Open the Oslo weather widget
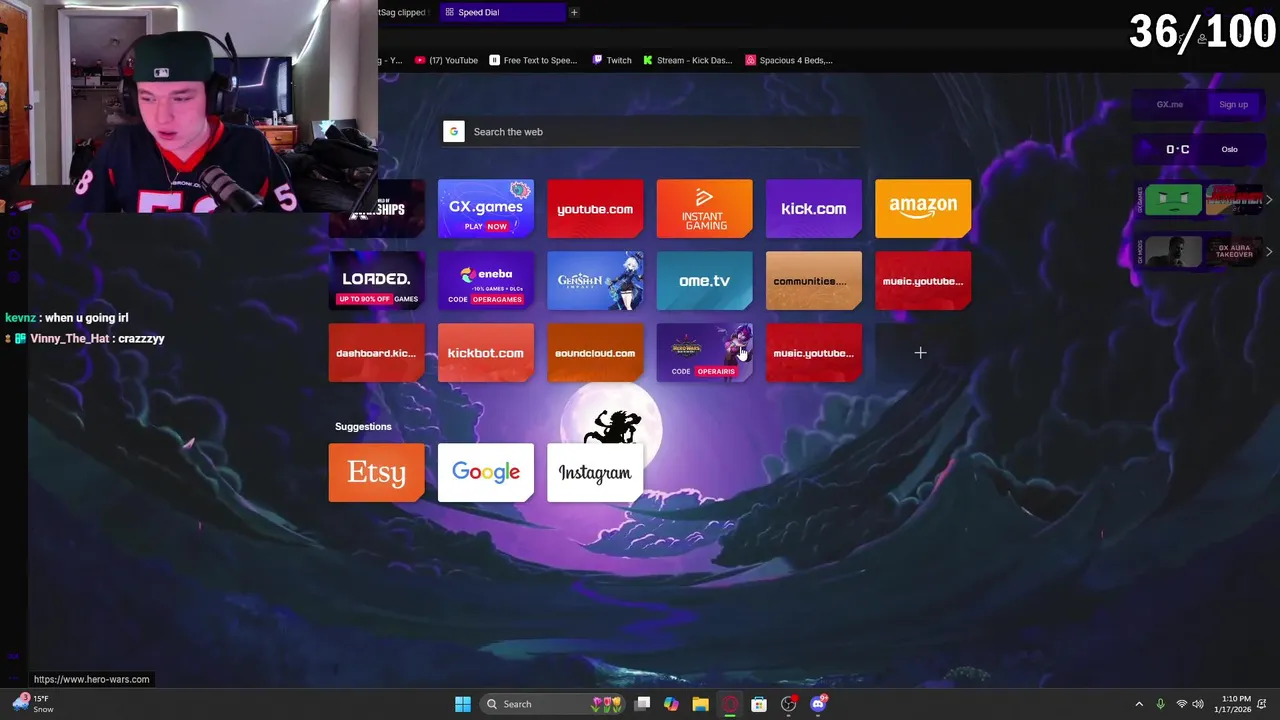The width and height of the screenshot is (1280, 720). click(1198, 149)
